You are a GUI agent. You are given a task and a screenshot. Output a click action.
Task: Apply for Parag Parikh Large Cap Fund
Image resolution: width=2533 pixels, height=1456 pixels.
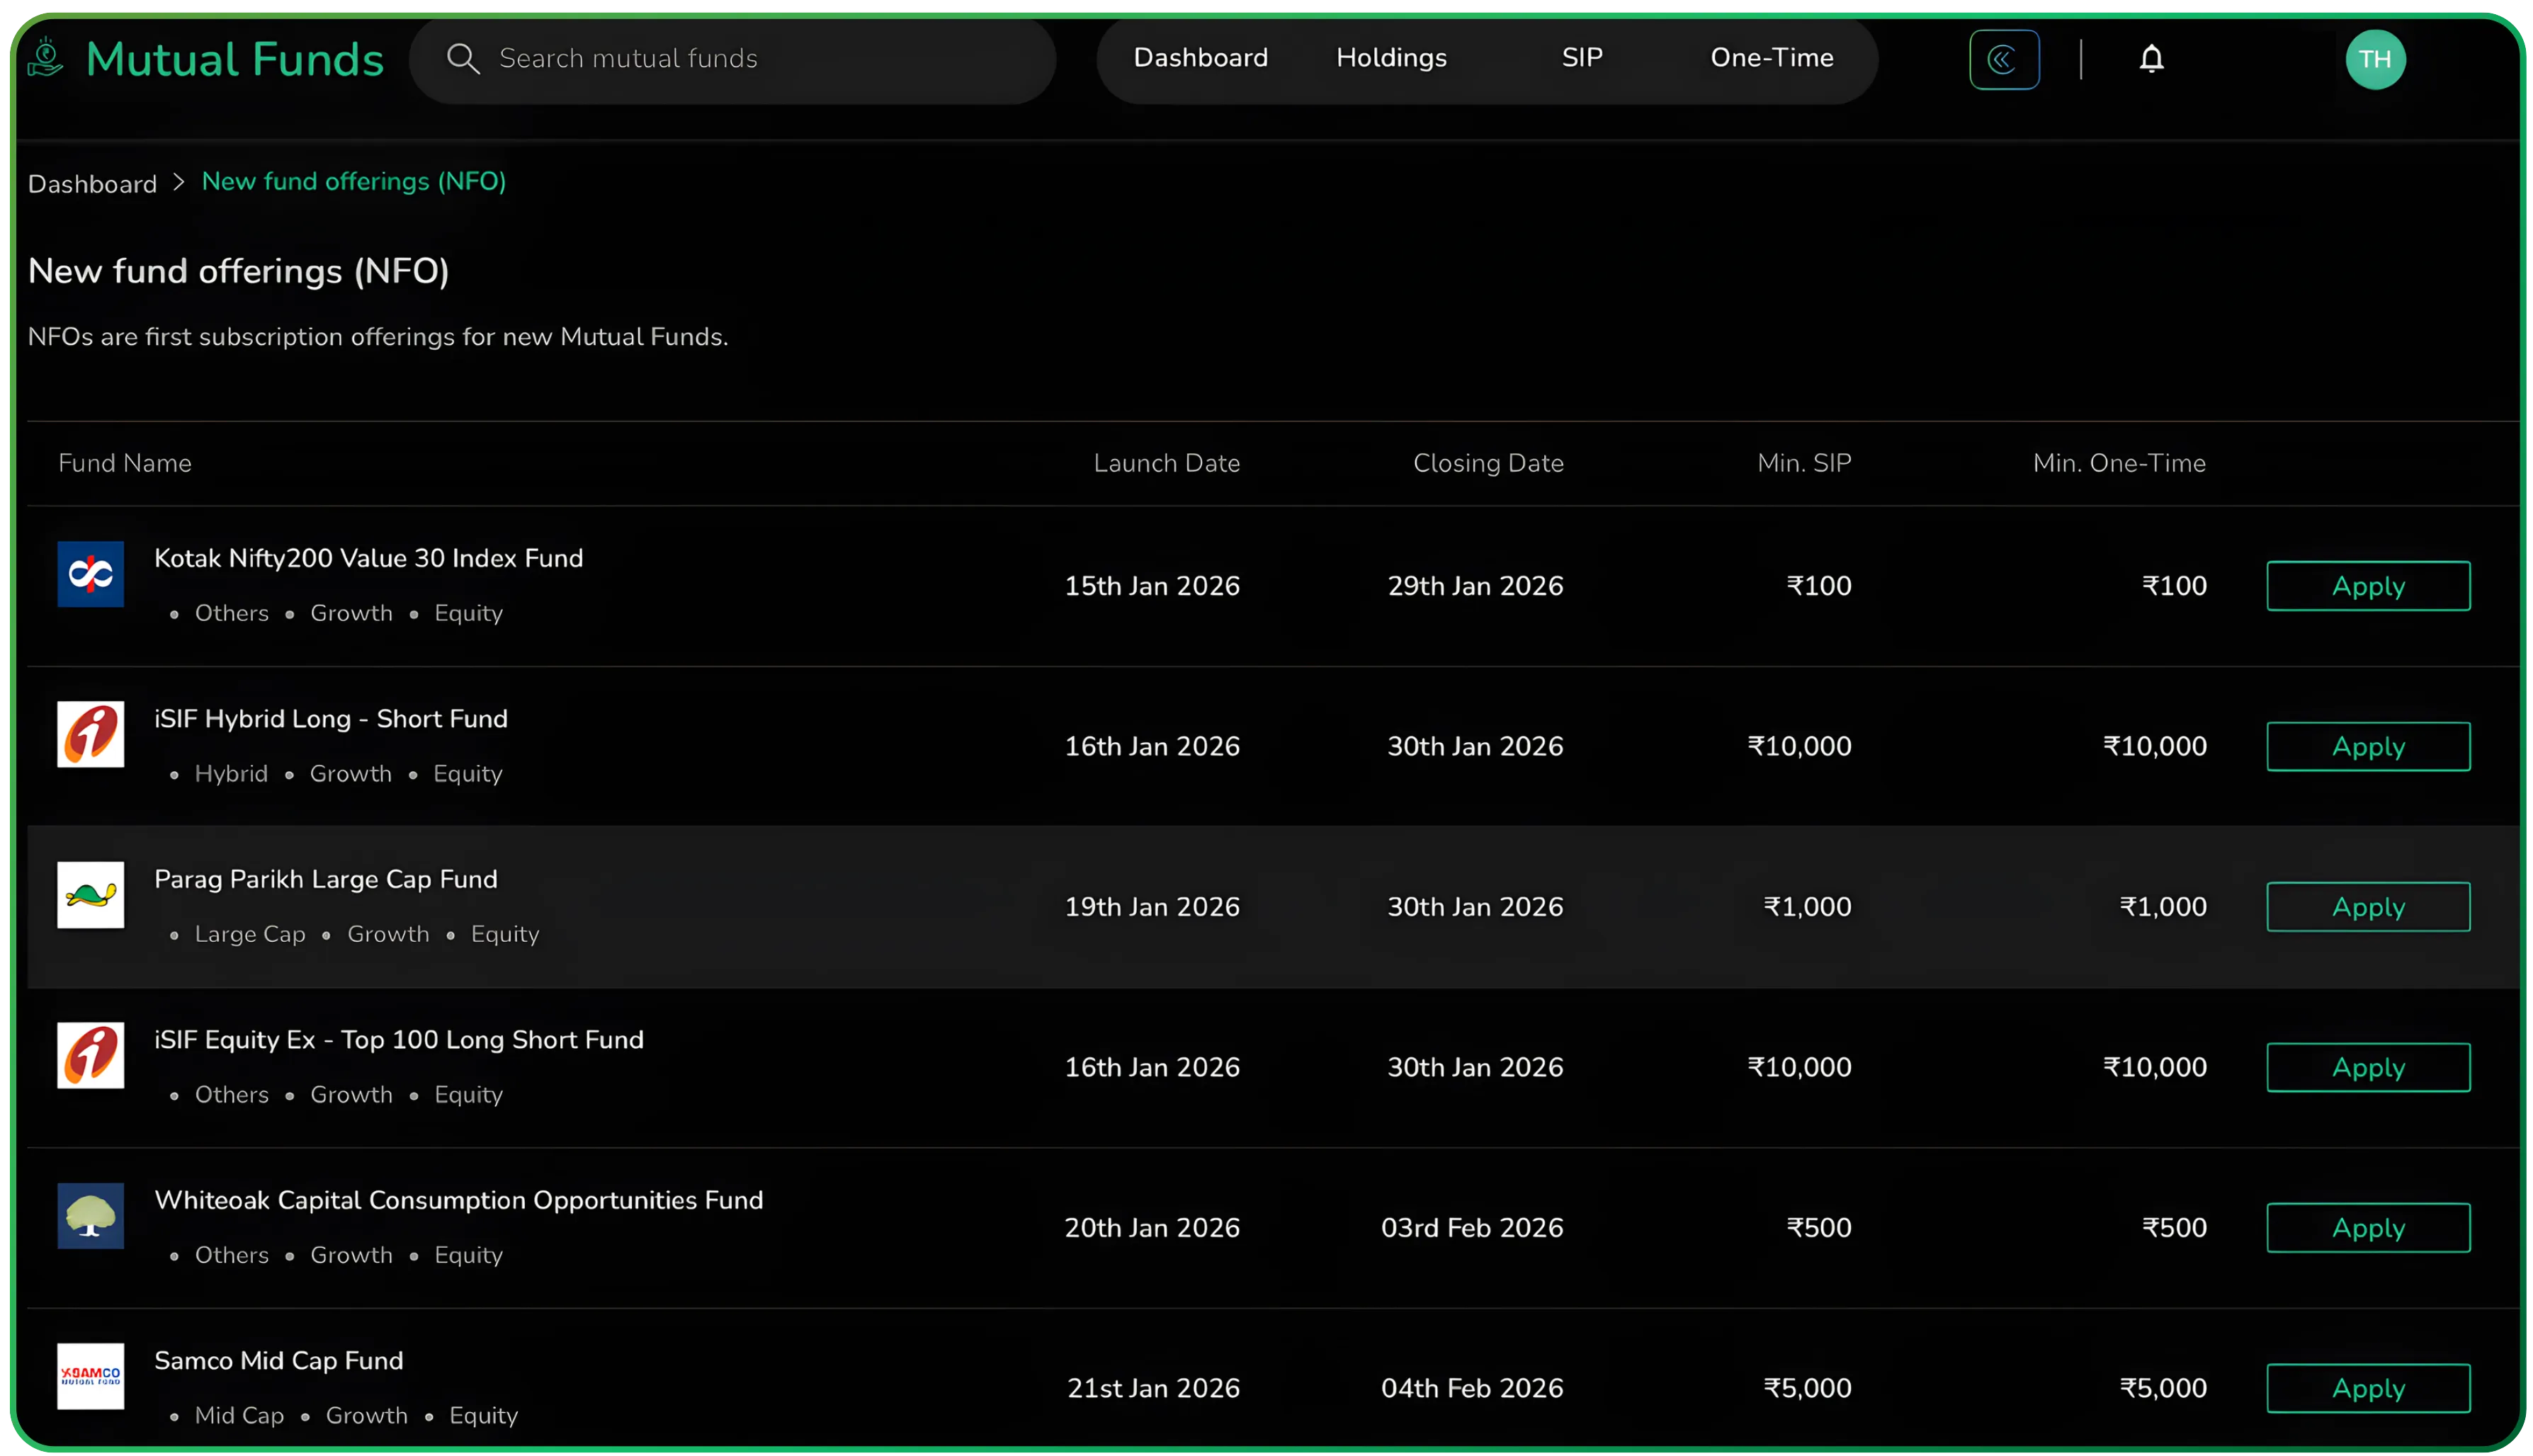click(x=2367, y=907)
